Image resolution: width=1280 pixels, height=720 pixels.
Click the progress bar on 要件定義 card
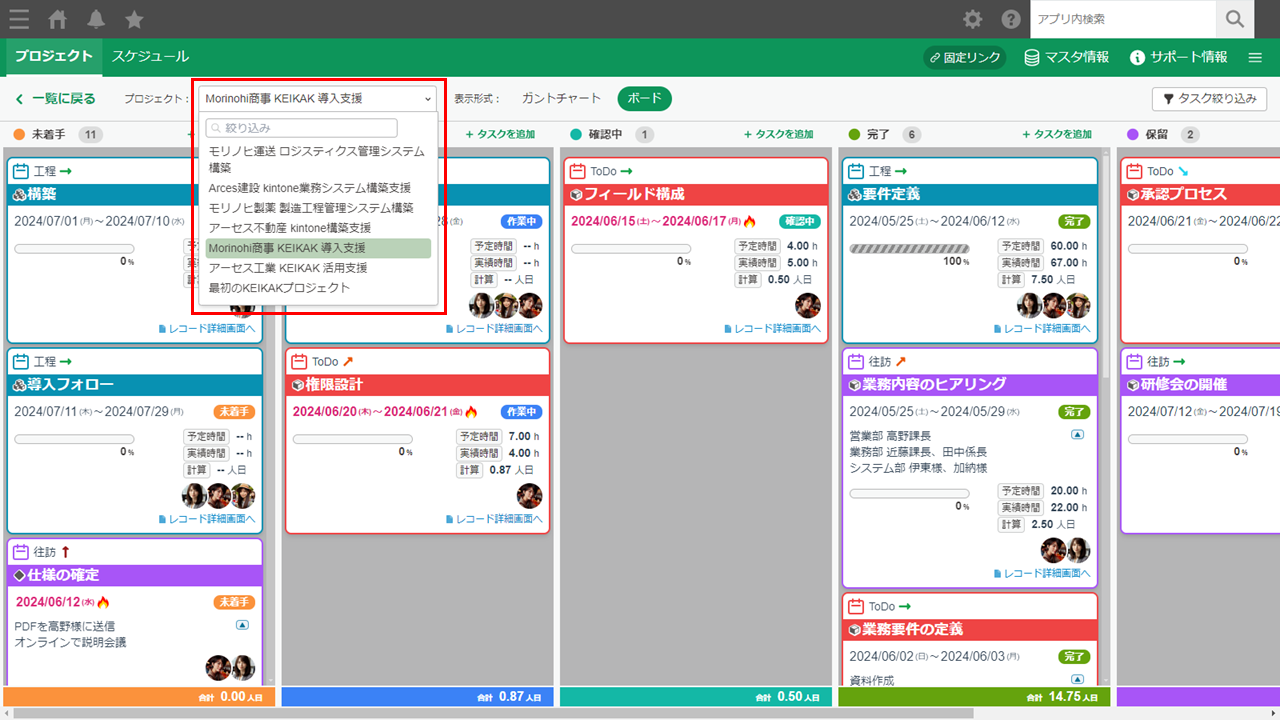[x=909, y=248]
